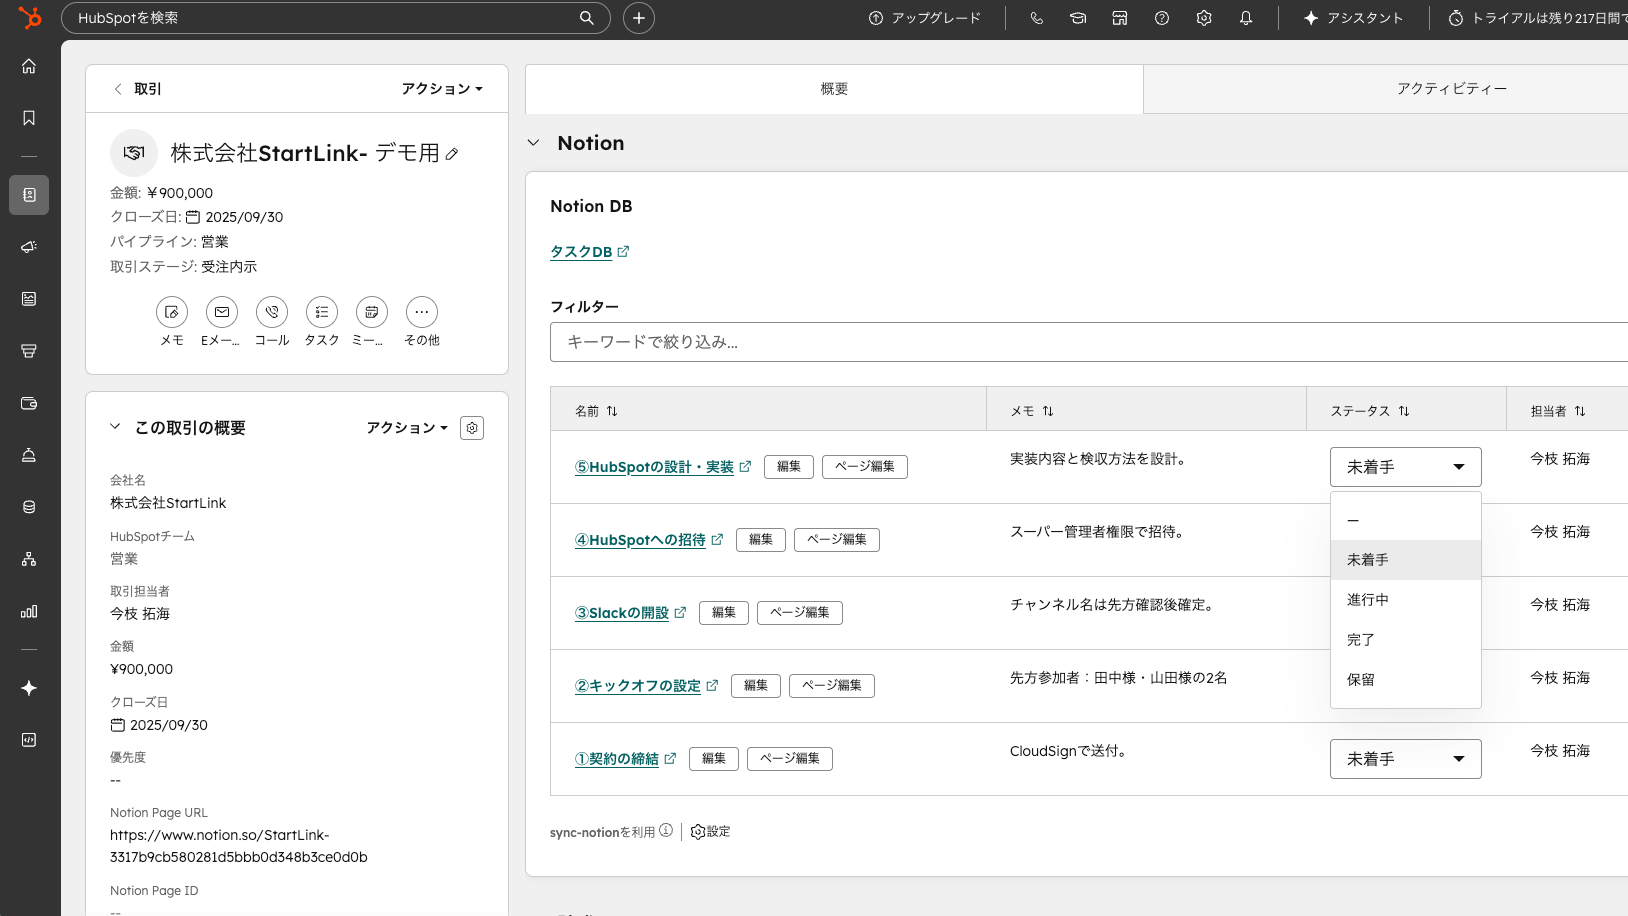Edit deal name with the pencil icon
The height and width of the screenshot is (916, 1628).
coord(452,154)
